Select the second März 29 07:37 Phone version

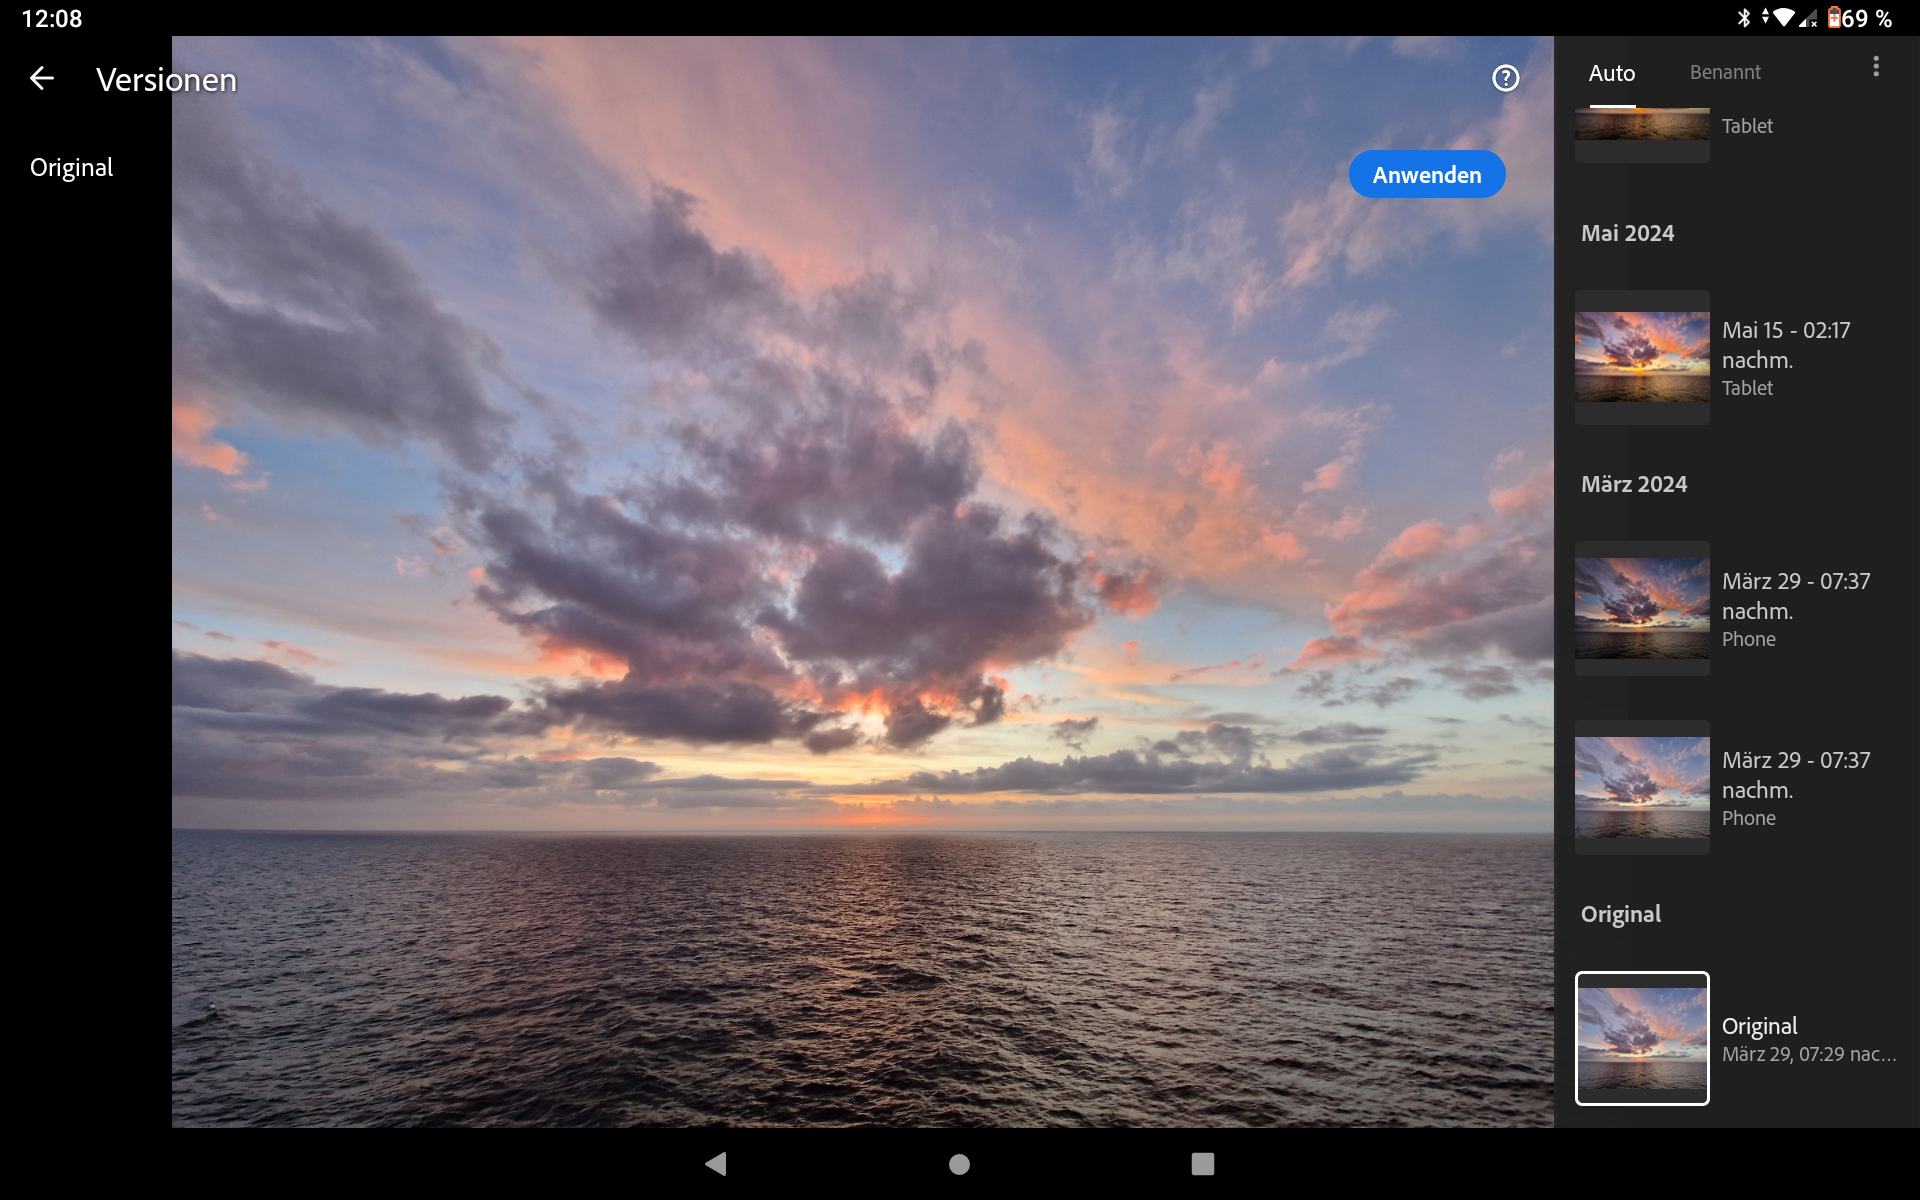(1642, 787)
